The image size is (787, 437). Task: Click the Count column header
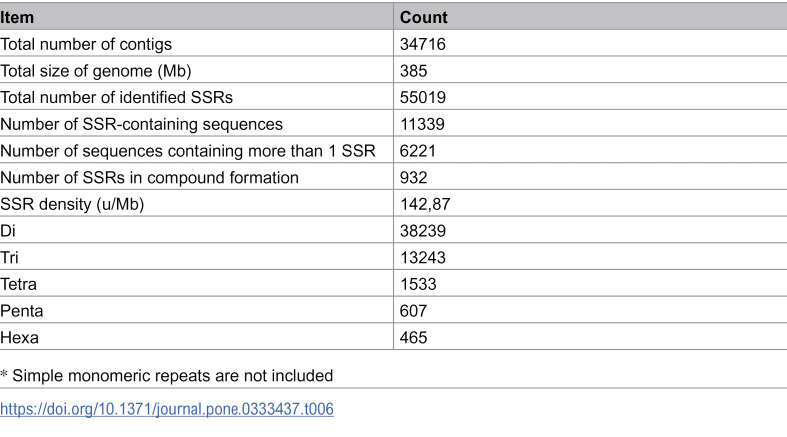(x=423, y=18)
